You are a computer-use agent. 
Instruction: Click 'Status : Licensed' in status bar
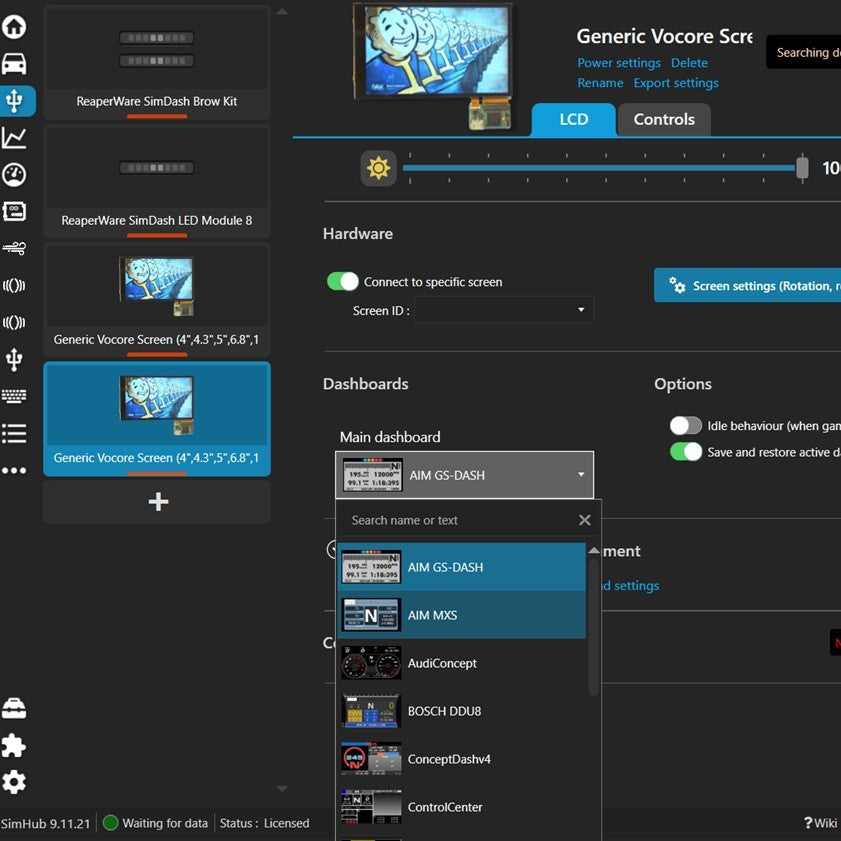[x=264, y=823]
